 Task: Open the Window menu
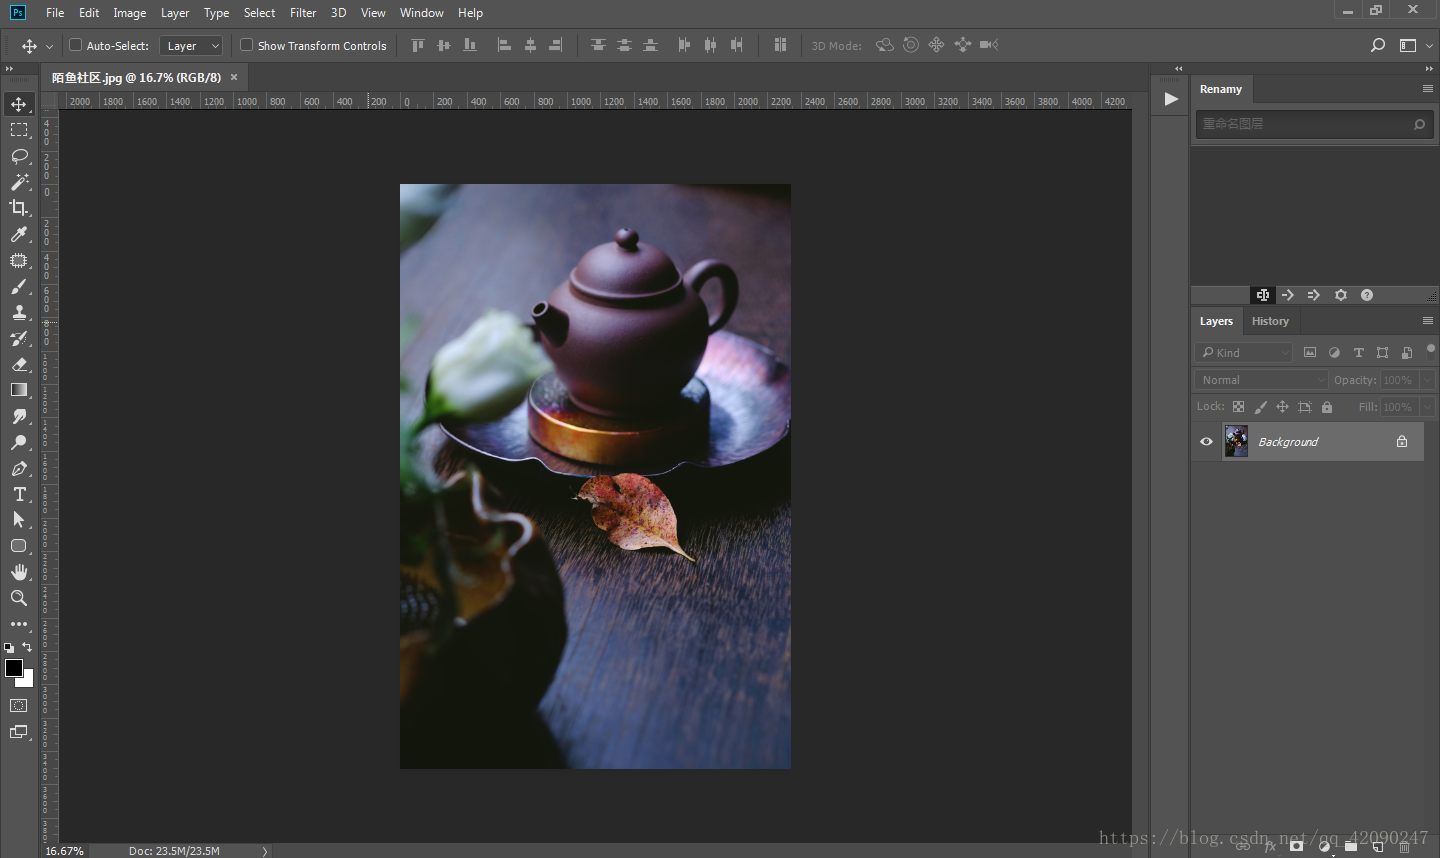[422, 13]
